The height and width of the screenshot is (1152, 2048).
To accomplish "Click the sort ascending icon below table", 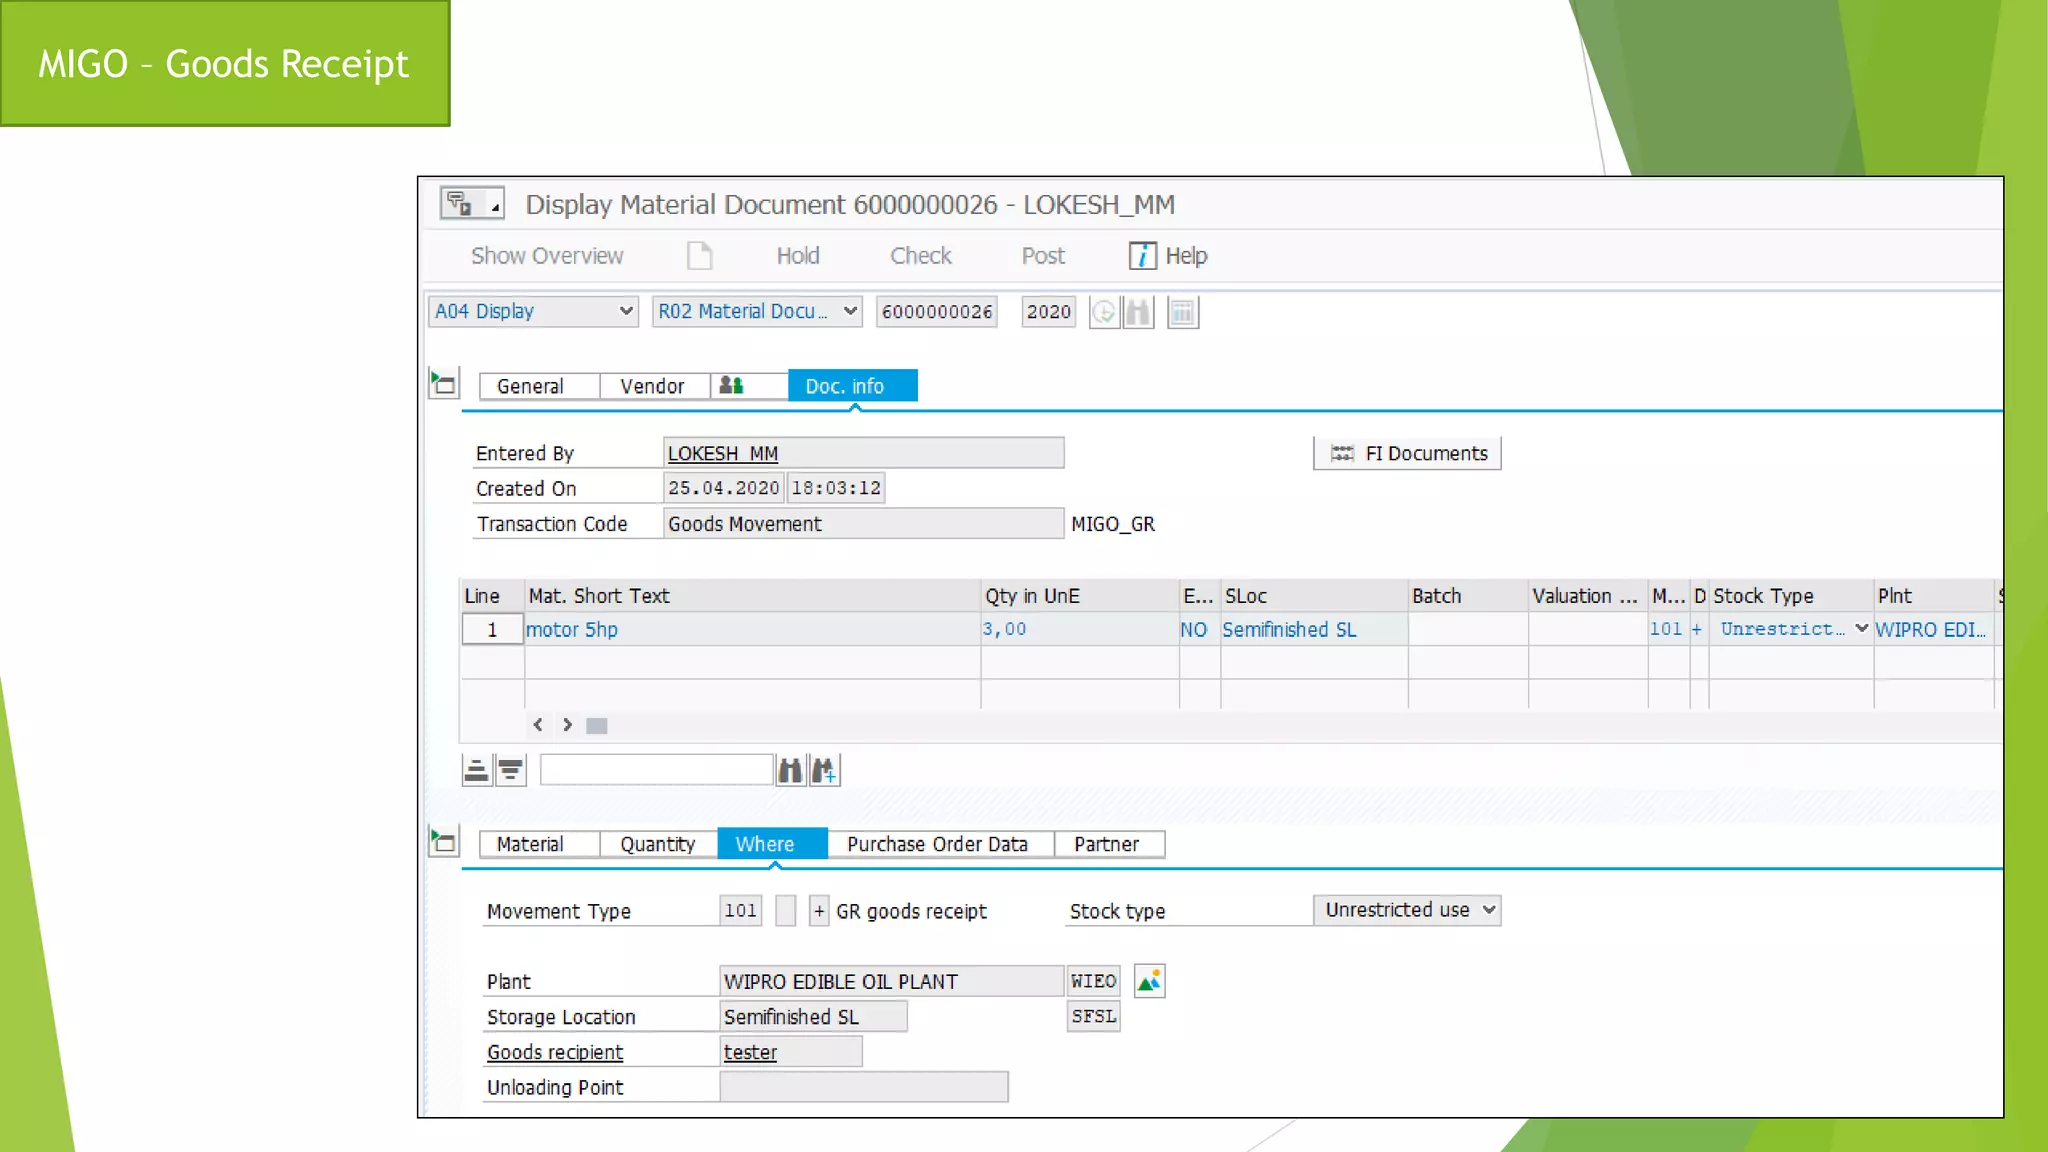I will 476,770.
